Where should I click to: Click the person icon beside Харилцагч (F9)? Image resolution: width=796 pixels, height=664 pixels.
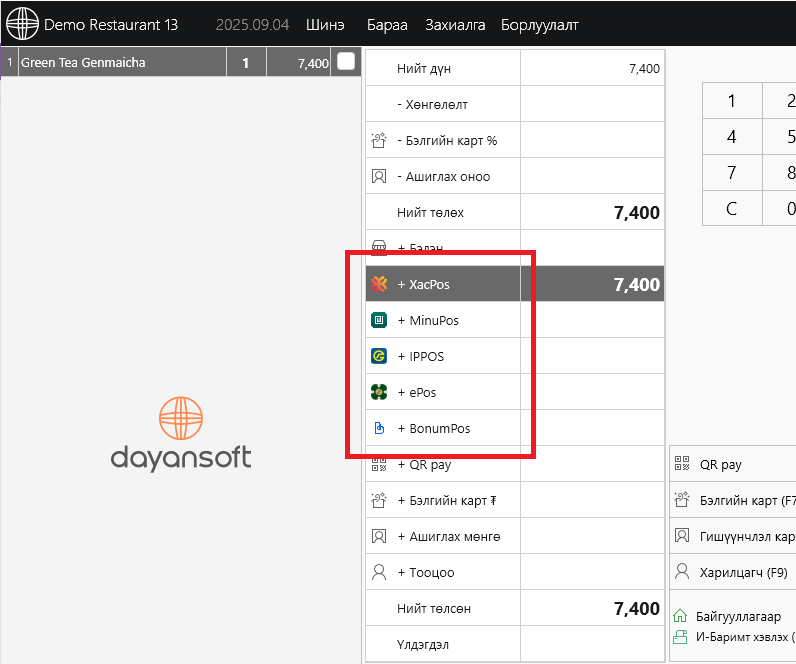click(x=682, y=571)
